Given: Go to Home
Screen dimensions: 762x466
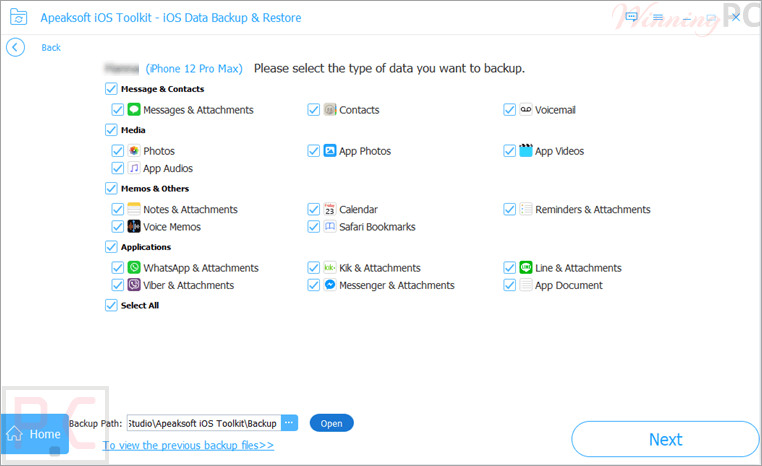Looking at the screenshot, I should pos(35,434).
